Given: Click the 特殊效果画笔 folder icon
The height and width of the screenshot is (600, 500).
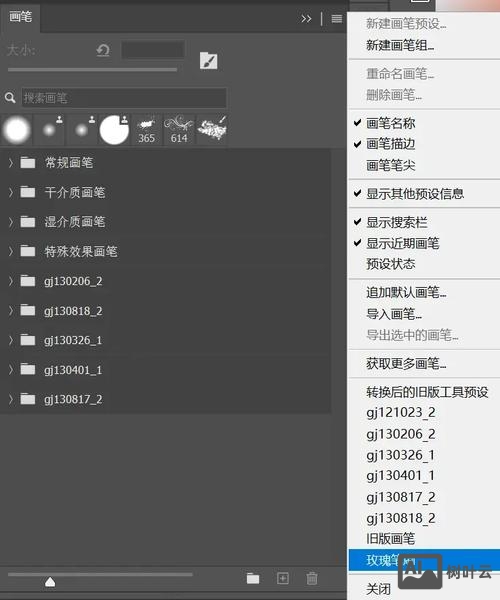Looking at the screenshot, I should click(28, 251).
